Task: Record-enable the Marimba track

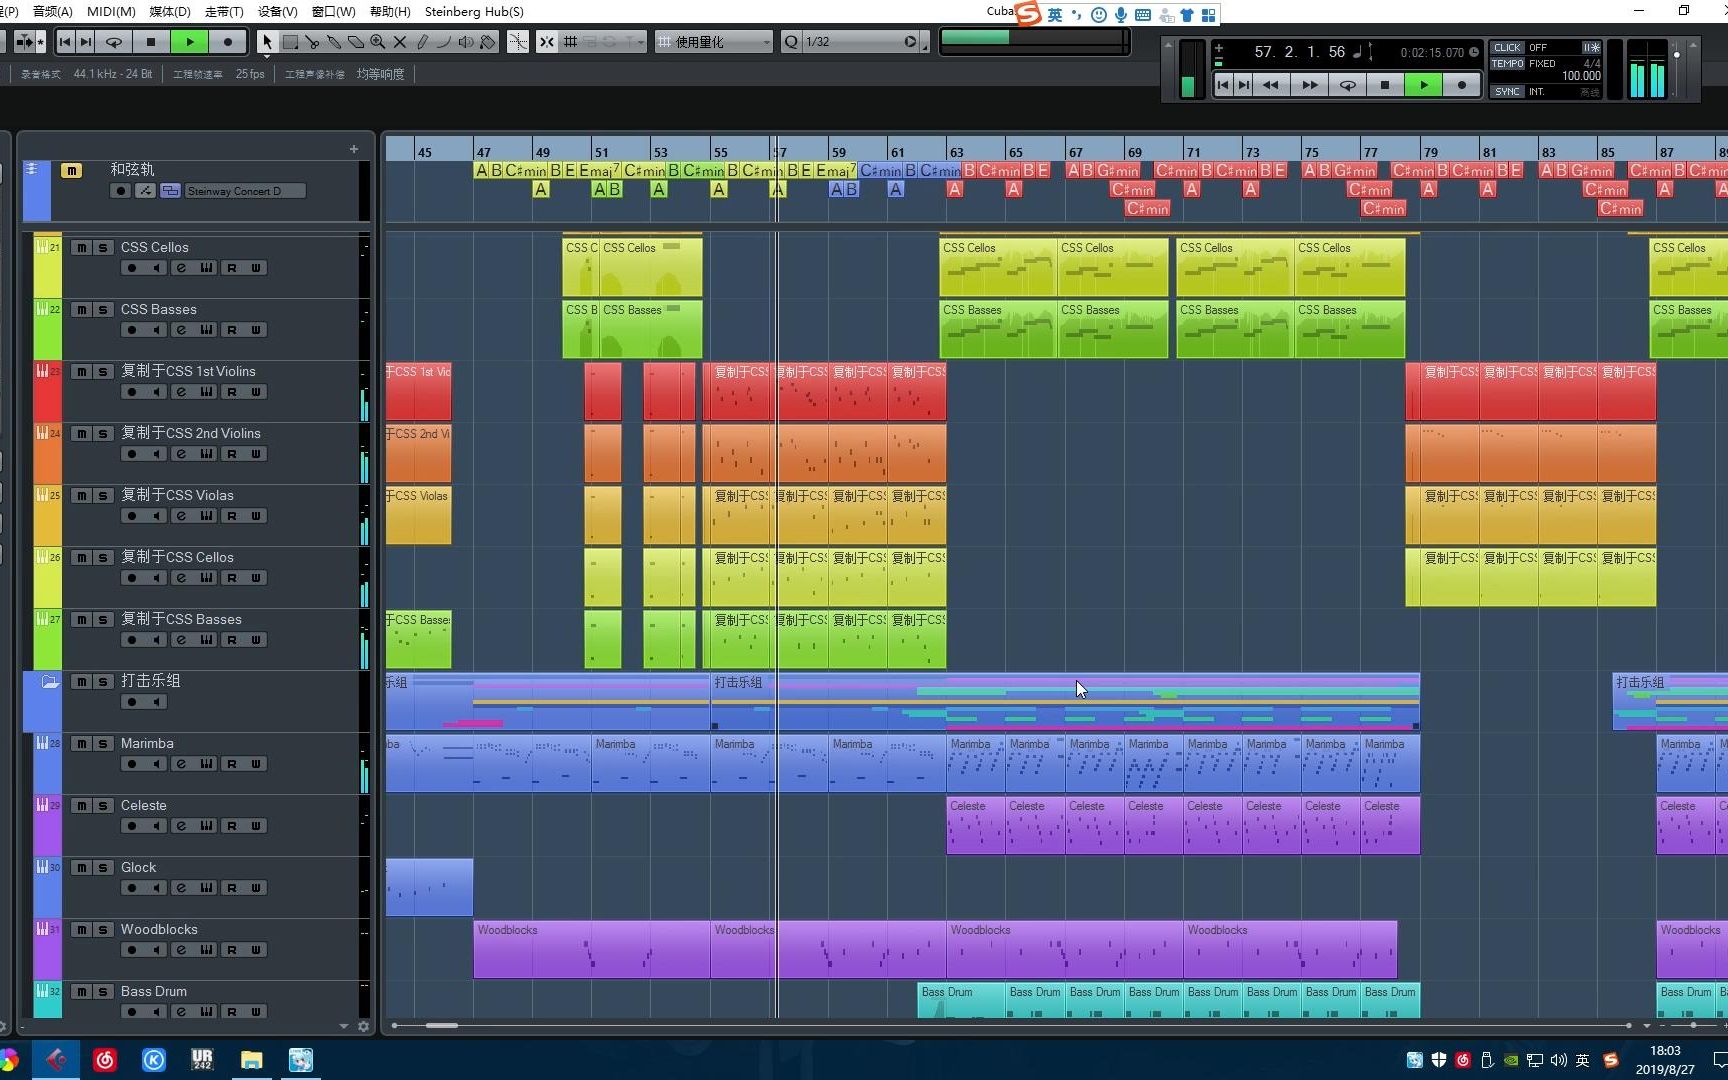Action: click(132, 764)
